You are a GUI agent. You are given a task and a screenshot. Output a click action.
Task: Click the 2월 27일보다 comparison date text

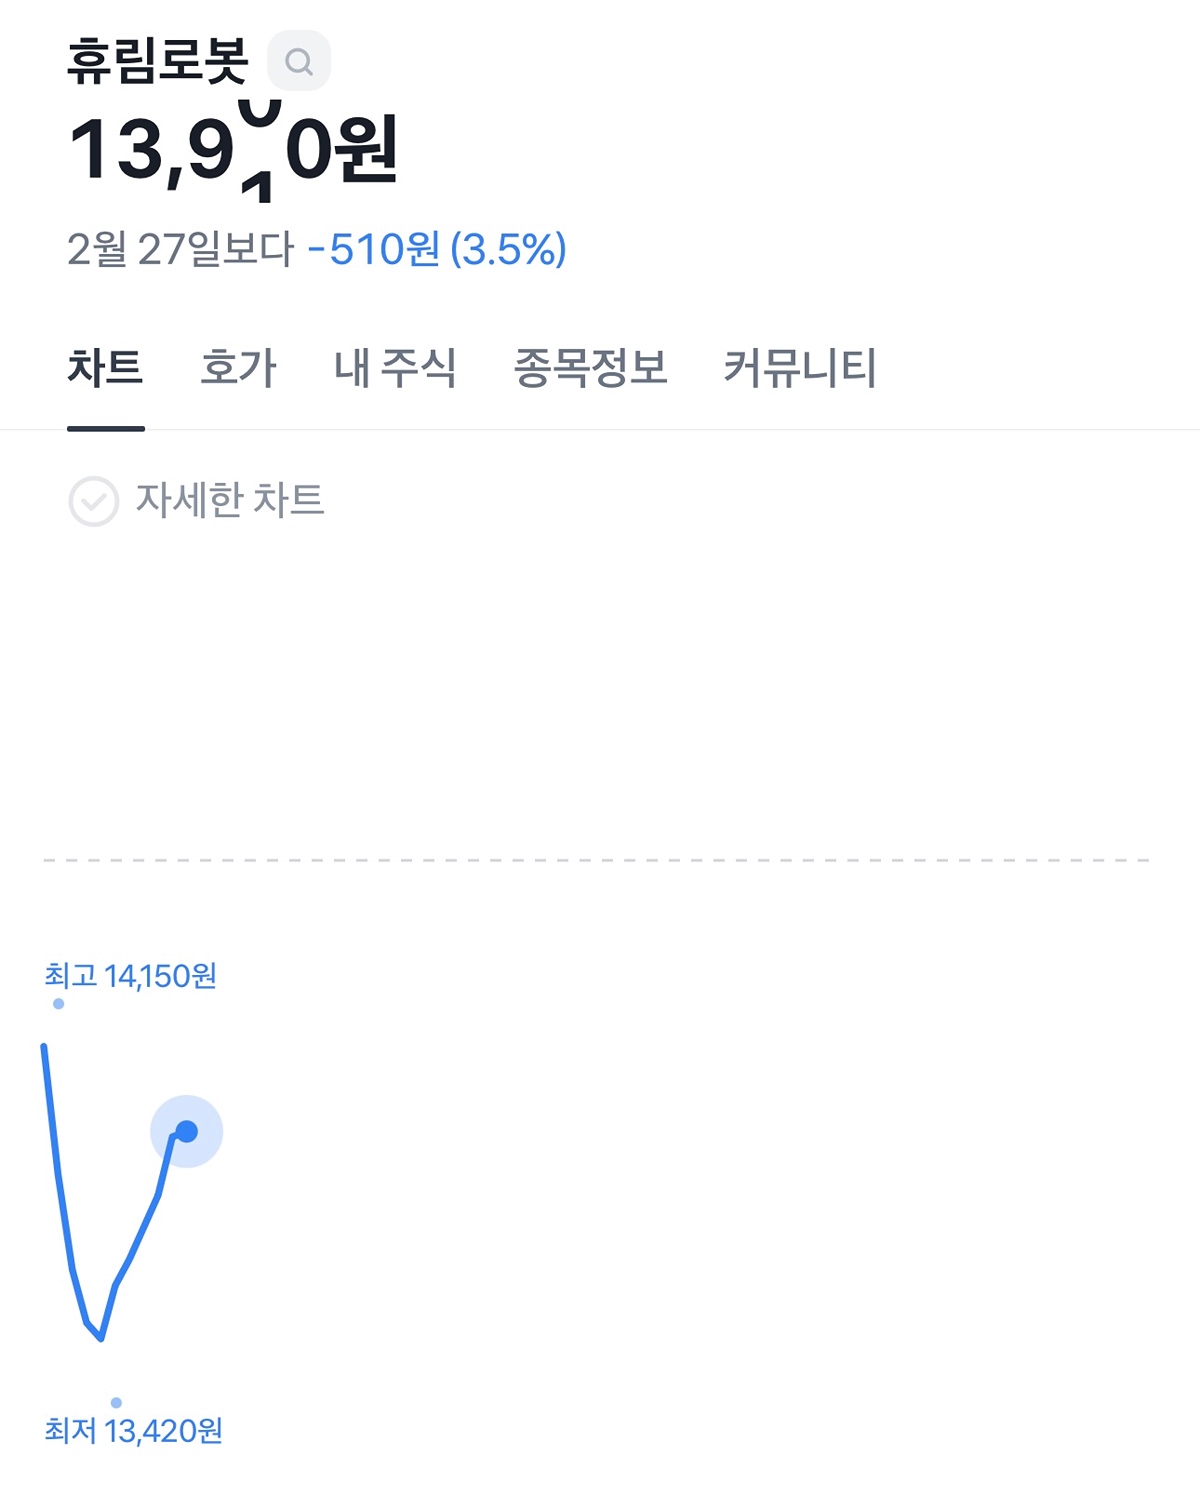point(181,249)
